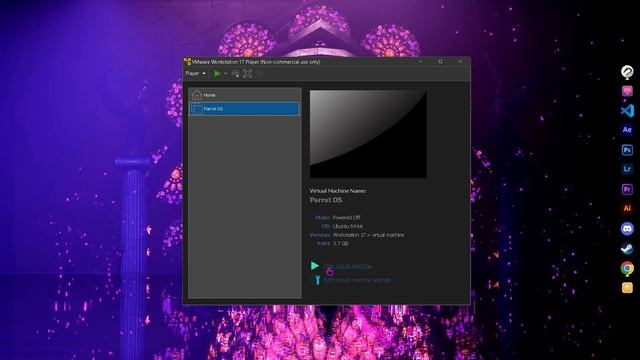The height and width of the screenshot is (360, 640).
Task: Click the Powered Off state text
Action: pos(346,218)
